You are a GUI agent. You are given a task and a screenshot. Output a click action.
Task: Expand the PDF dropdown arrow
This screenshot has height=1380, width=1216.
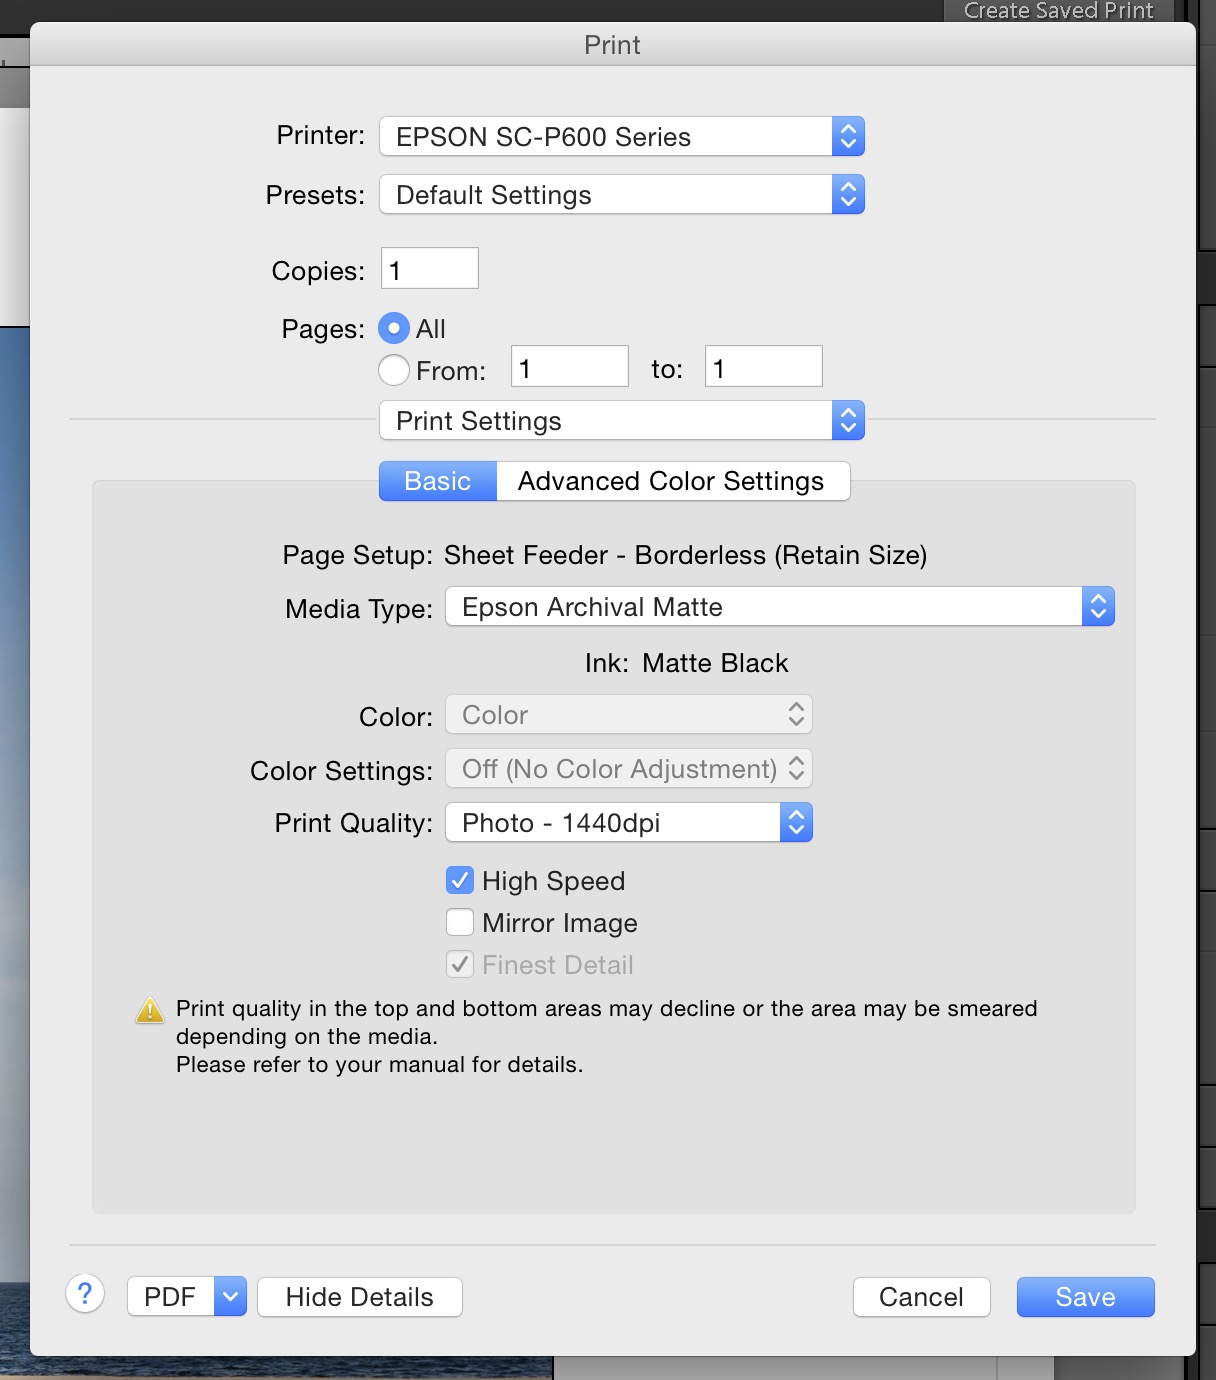point(231,1297)
